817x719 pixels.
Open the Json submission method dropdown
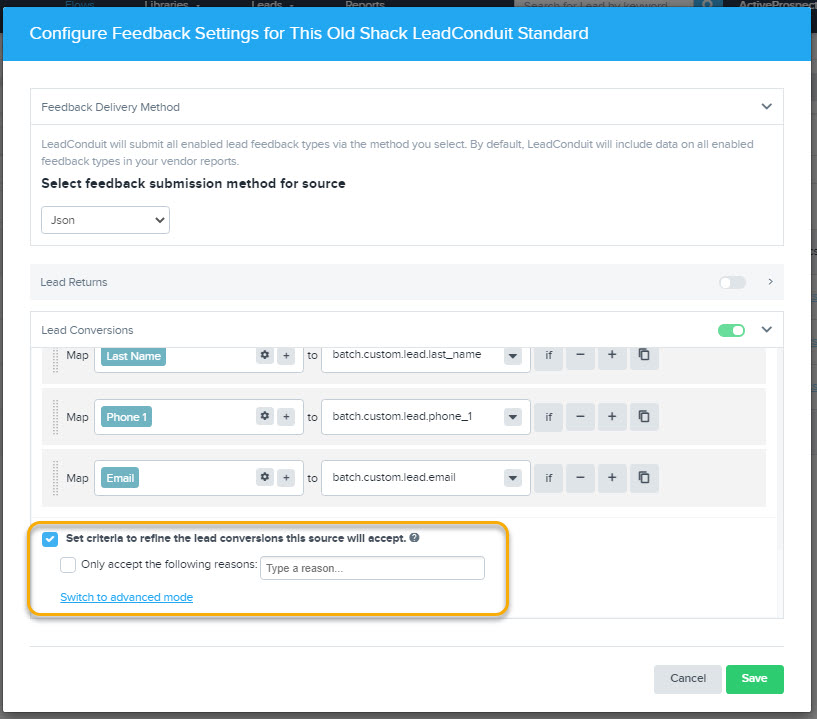tap(105, 220)
